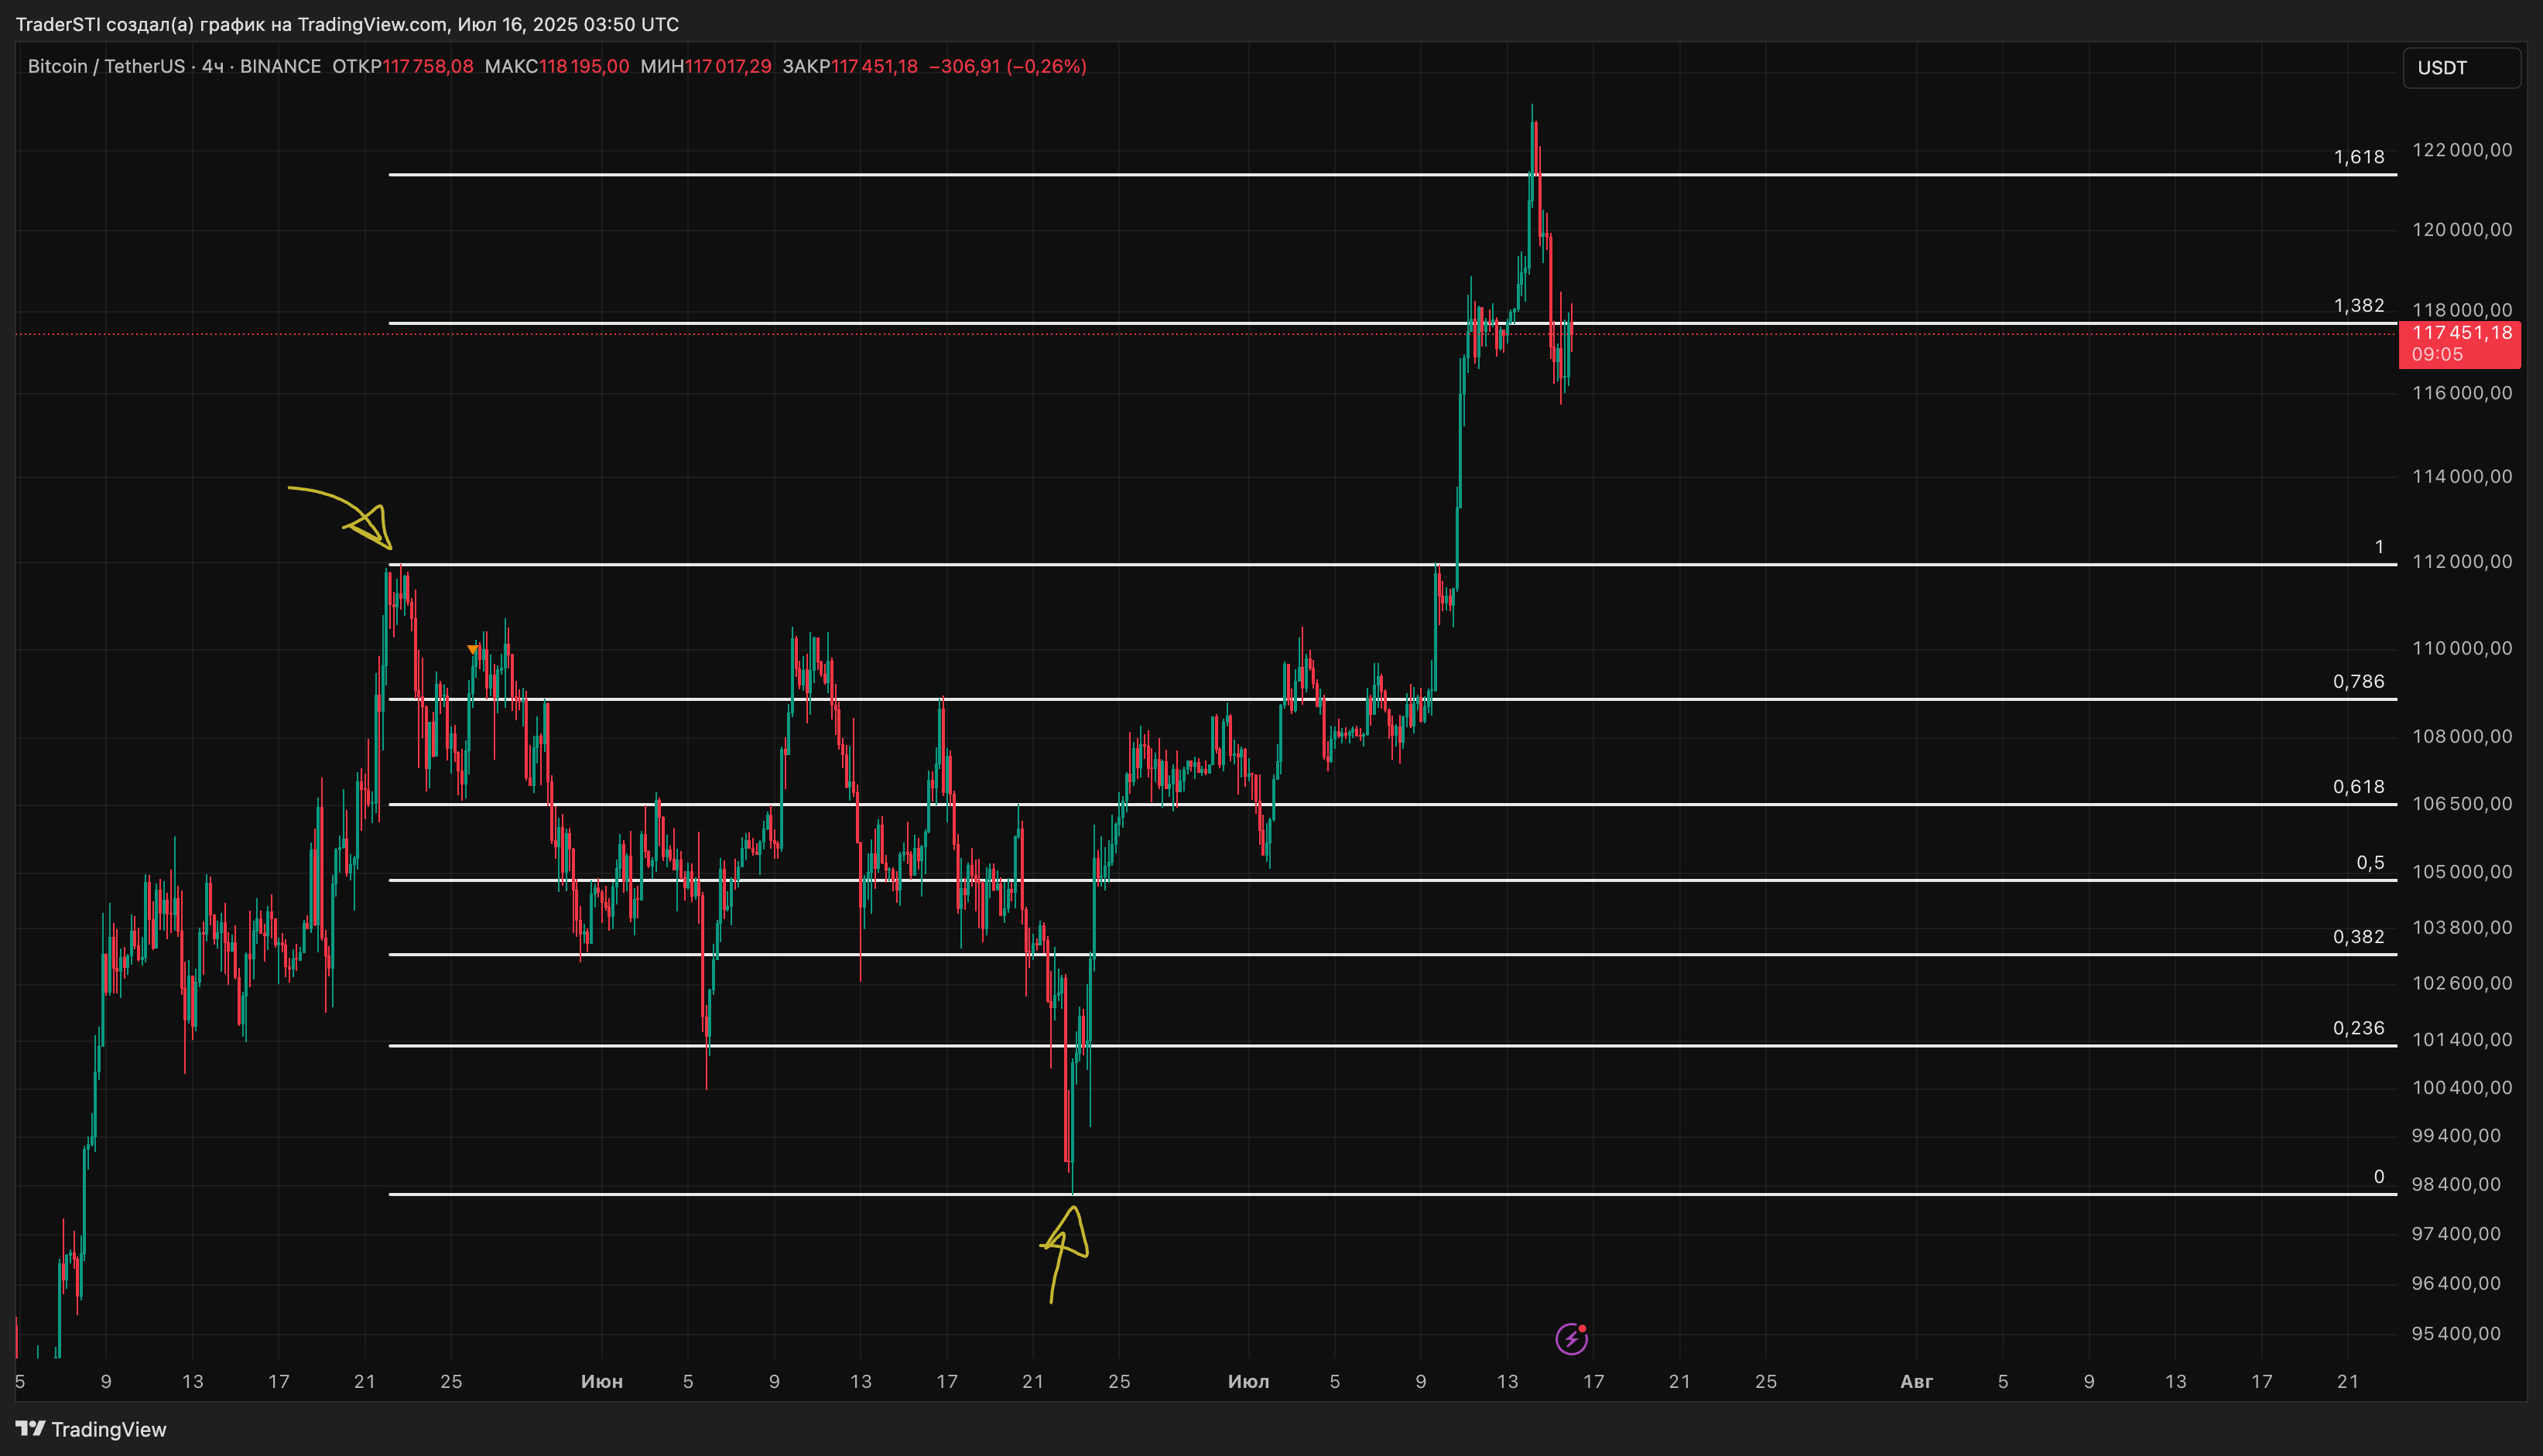Click the 0,382 Fibonacci level label

2358,936
